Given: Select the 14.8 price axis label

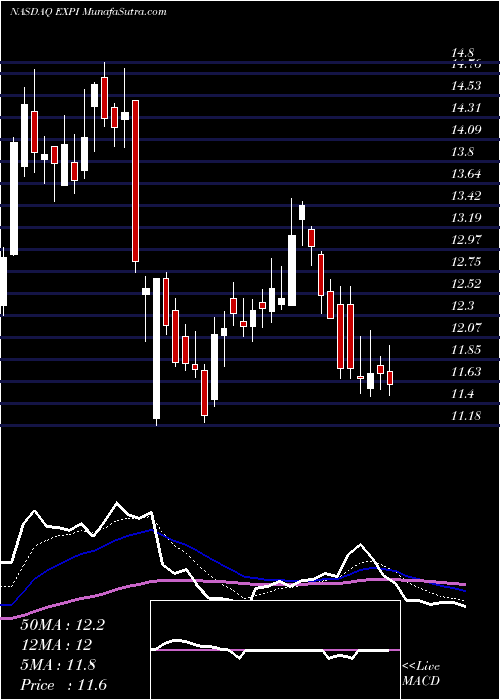Looking at the screenshot, I should [463, 54].
